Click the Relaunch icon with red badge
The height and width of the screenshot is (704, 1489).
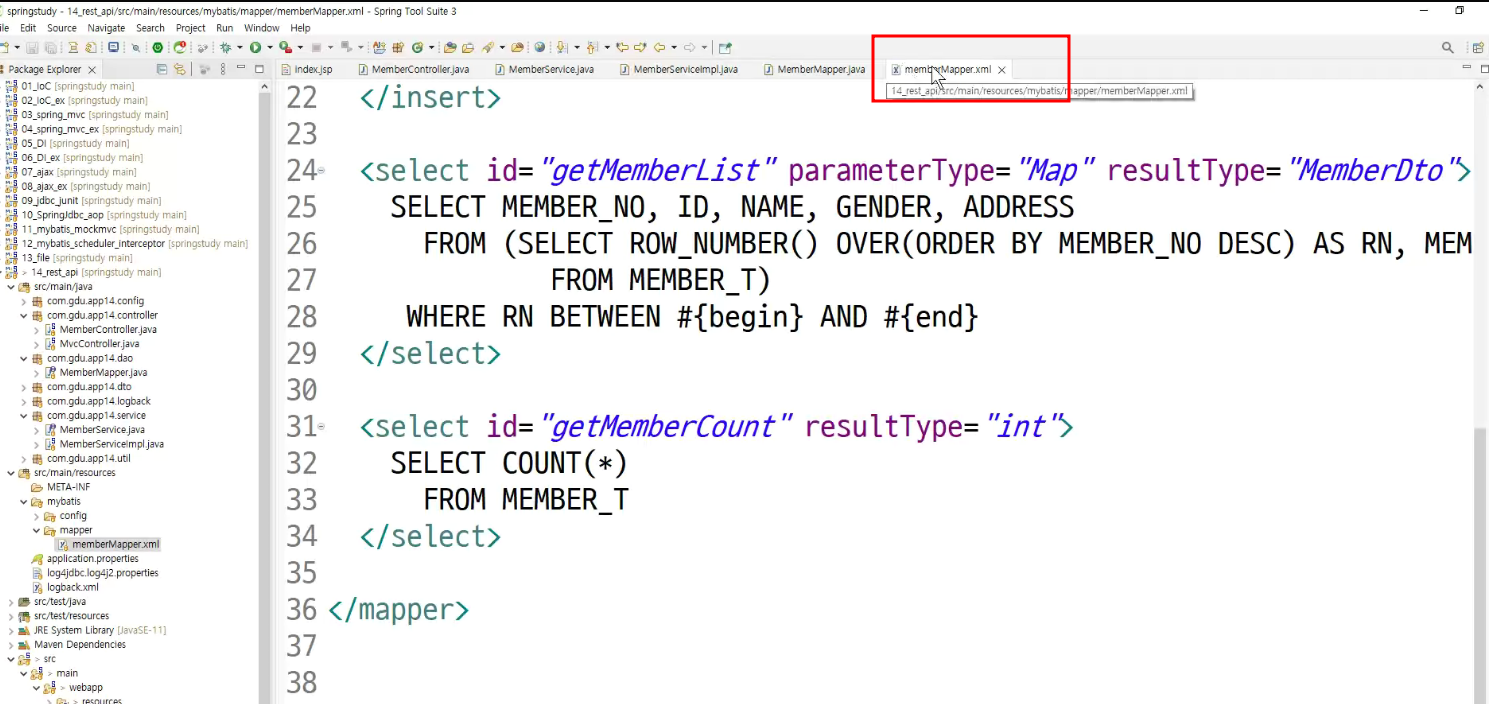coord(180,47)
